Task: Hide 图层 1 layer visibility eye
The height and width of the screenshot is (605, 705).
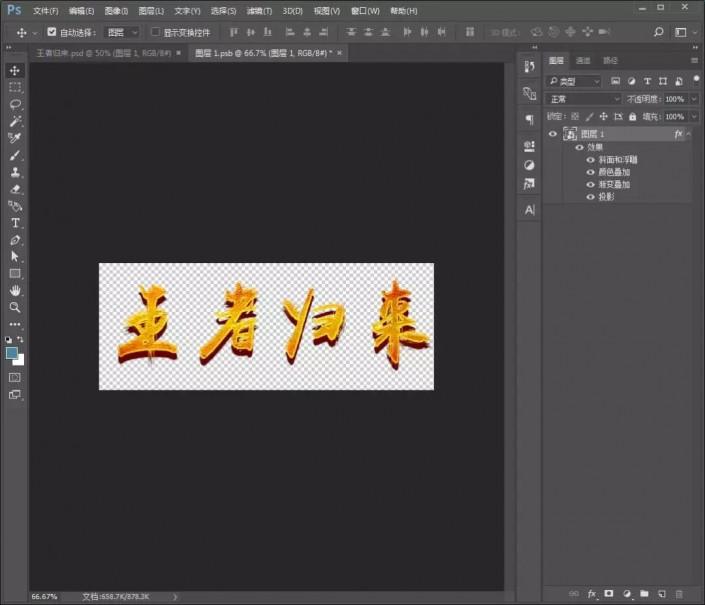Action: [x=552, y=134]
